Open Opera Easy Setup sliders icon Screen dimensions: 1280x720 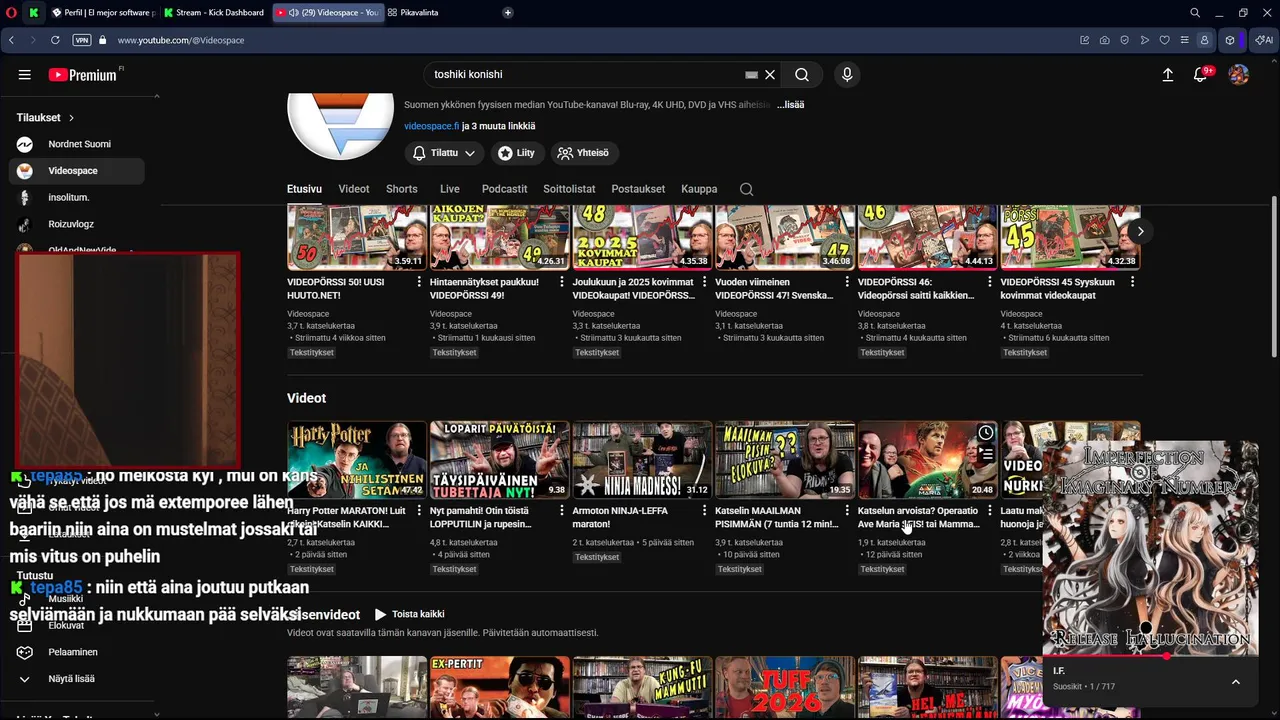click(x=1184, y=40)
